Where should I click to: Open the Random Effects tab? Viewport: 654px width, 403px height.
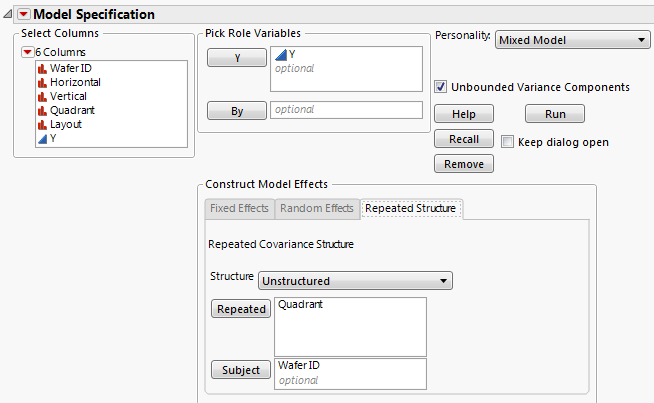coord(315,208)
